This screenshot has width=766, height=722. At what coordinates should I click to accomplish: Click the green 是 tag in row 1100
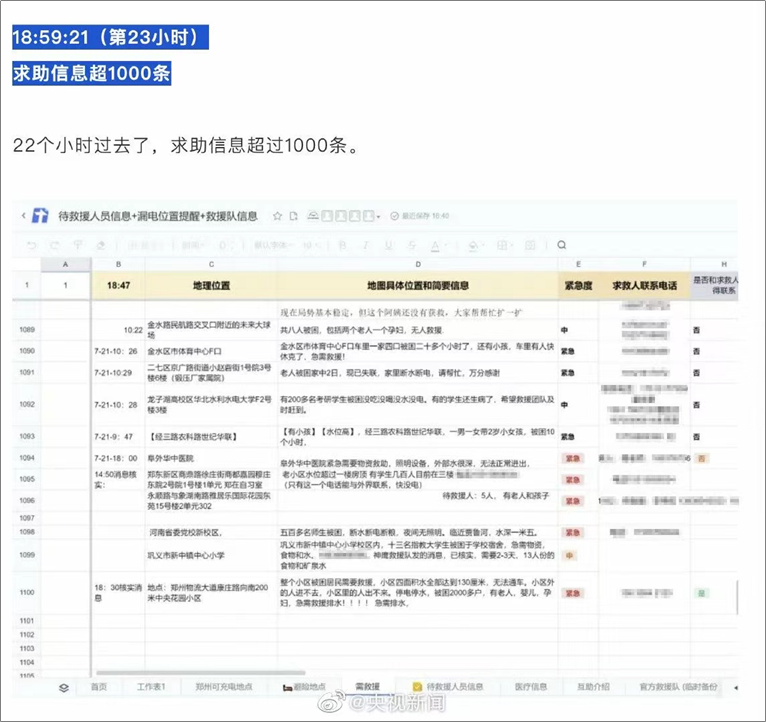point(702,593)
